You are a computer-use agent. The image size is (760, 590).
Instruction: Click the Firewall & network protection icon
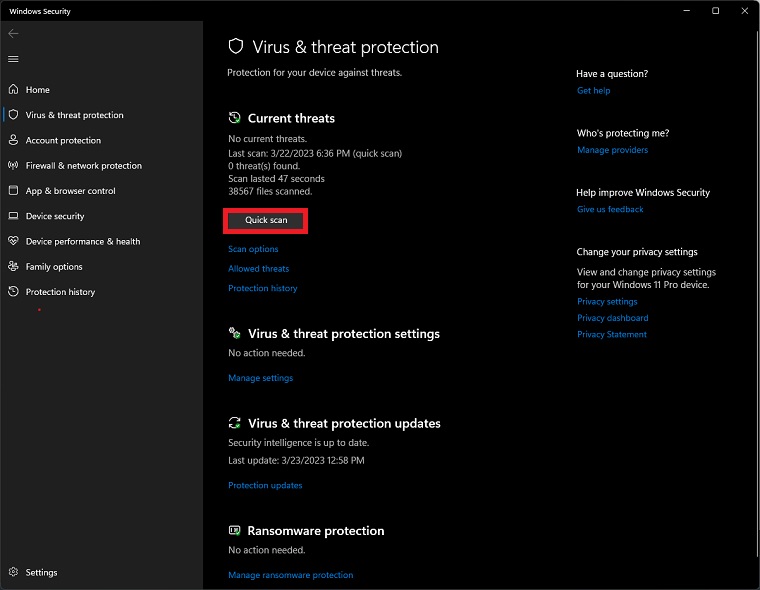[14, 166]
